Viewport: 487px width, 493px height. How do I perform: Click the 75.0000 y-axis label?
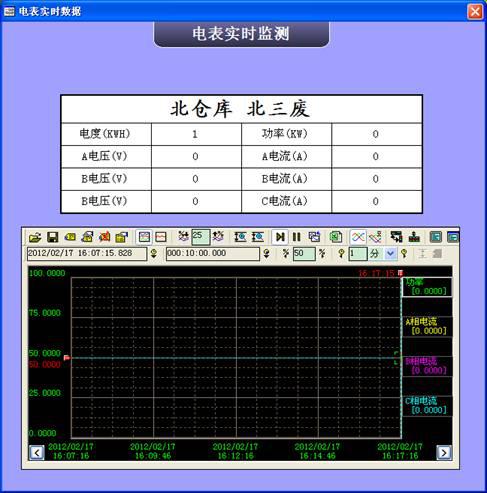pyautogui.click(x=45, y=313)
